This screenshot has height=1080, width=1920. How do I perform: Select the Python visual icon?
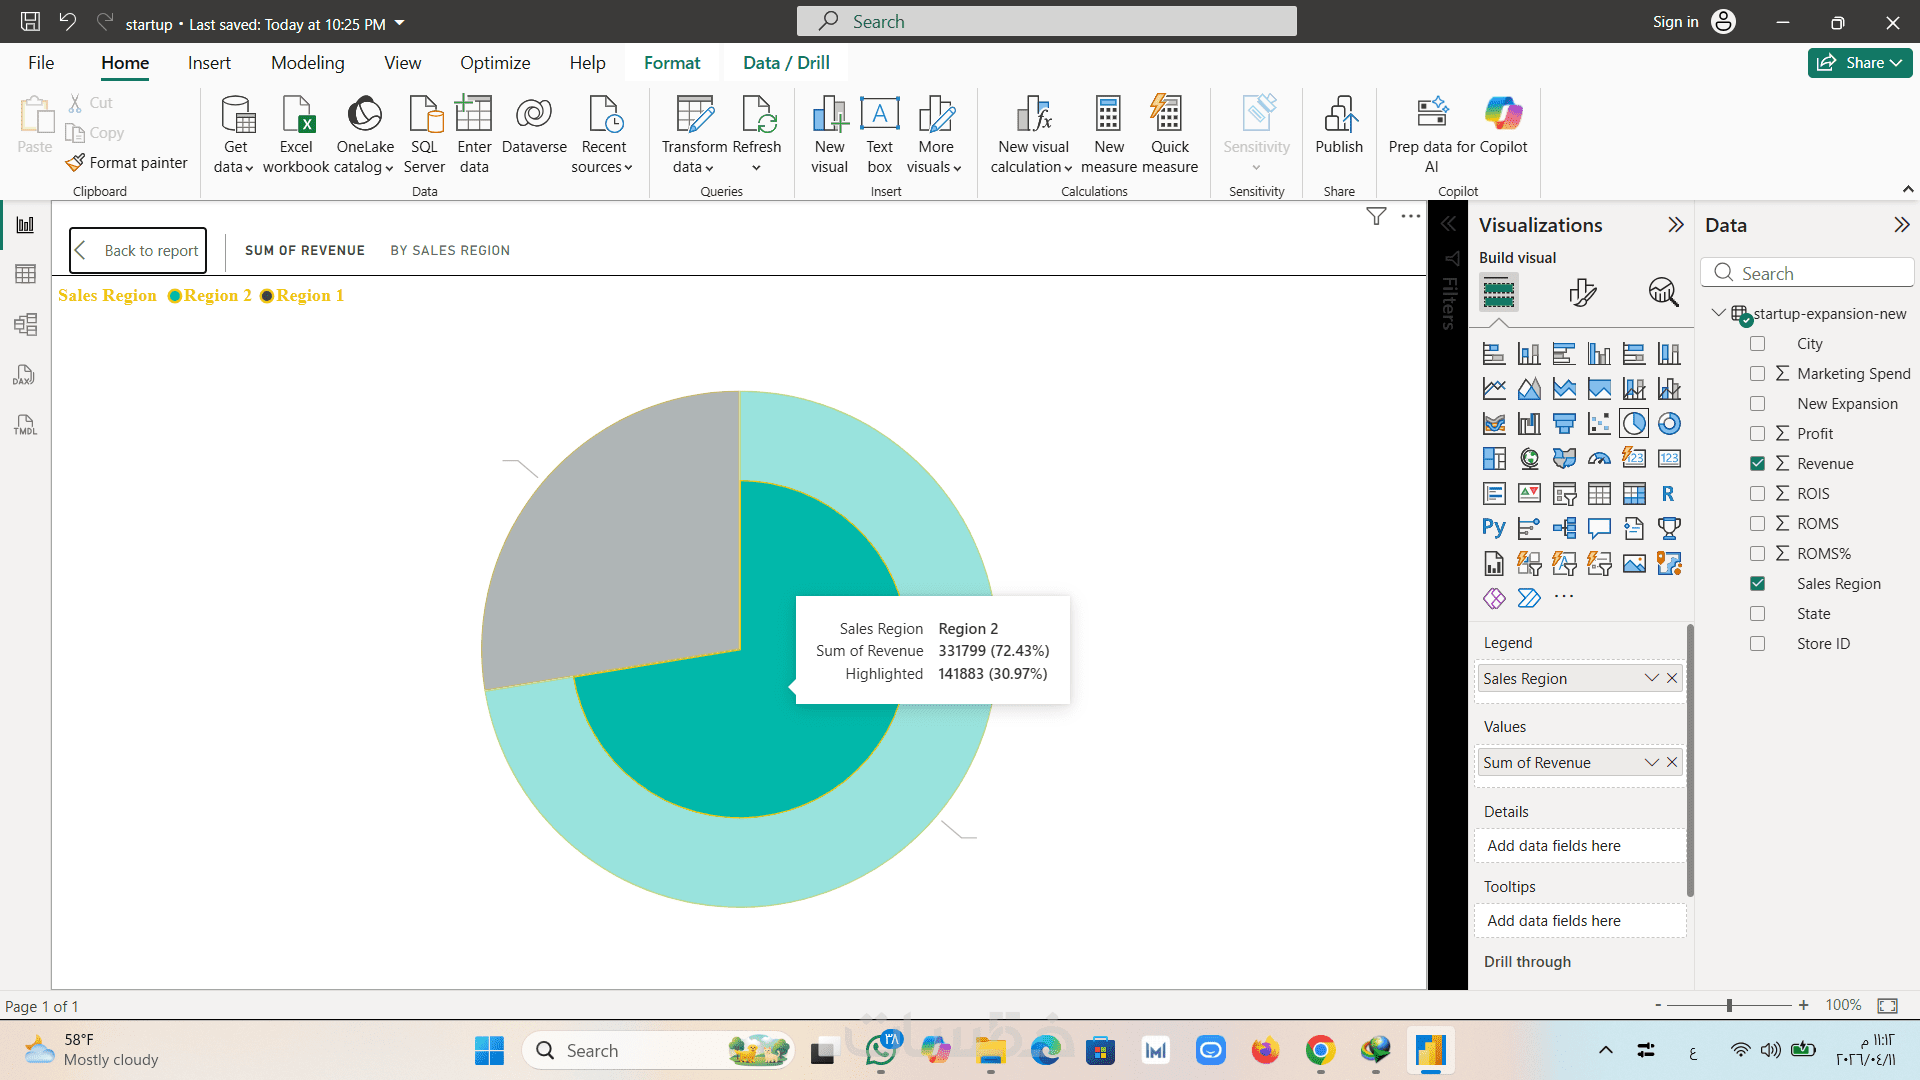1493,527
